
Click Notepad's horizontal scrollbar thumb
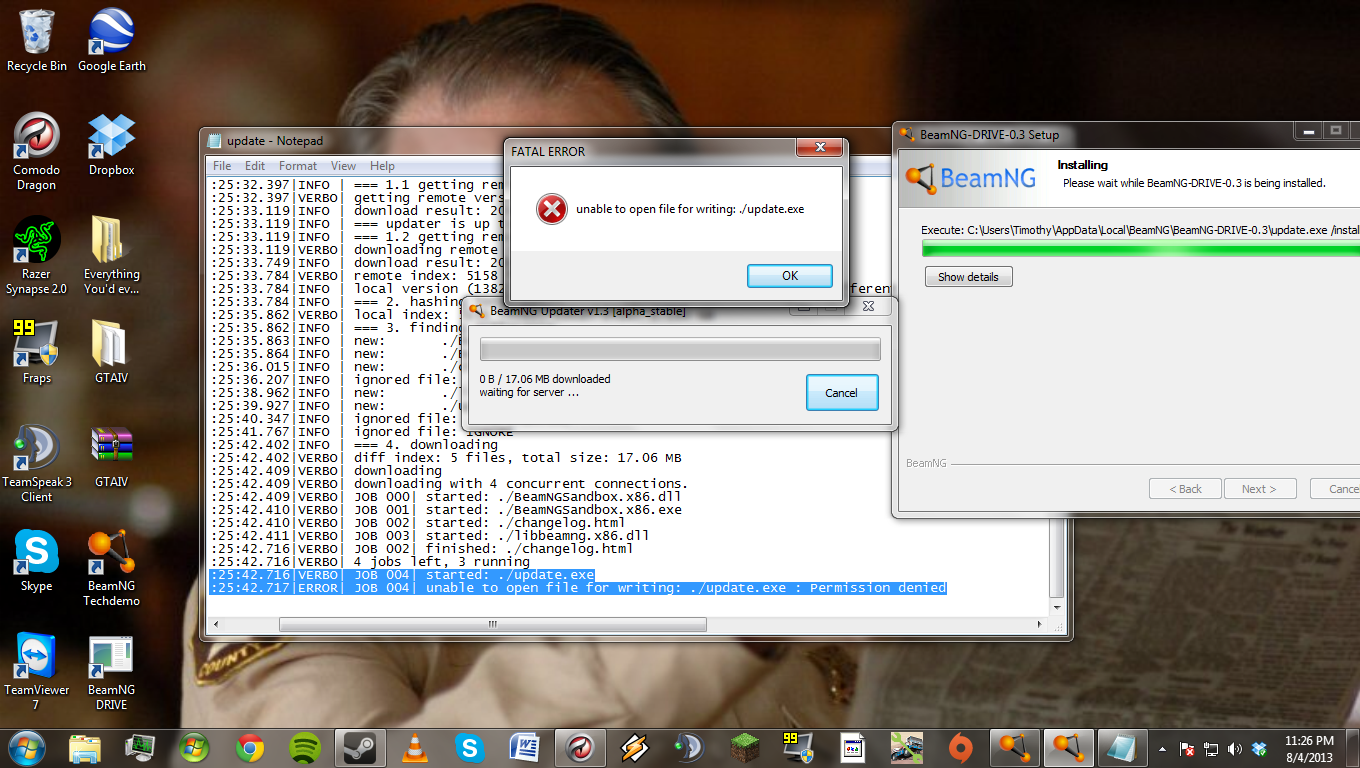click(491, 624)
